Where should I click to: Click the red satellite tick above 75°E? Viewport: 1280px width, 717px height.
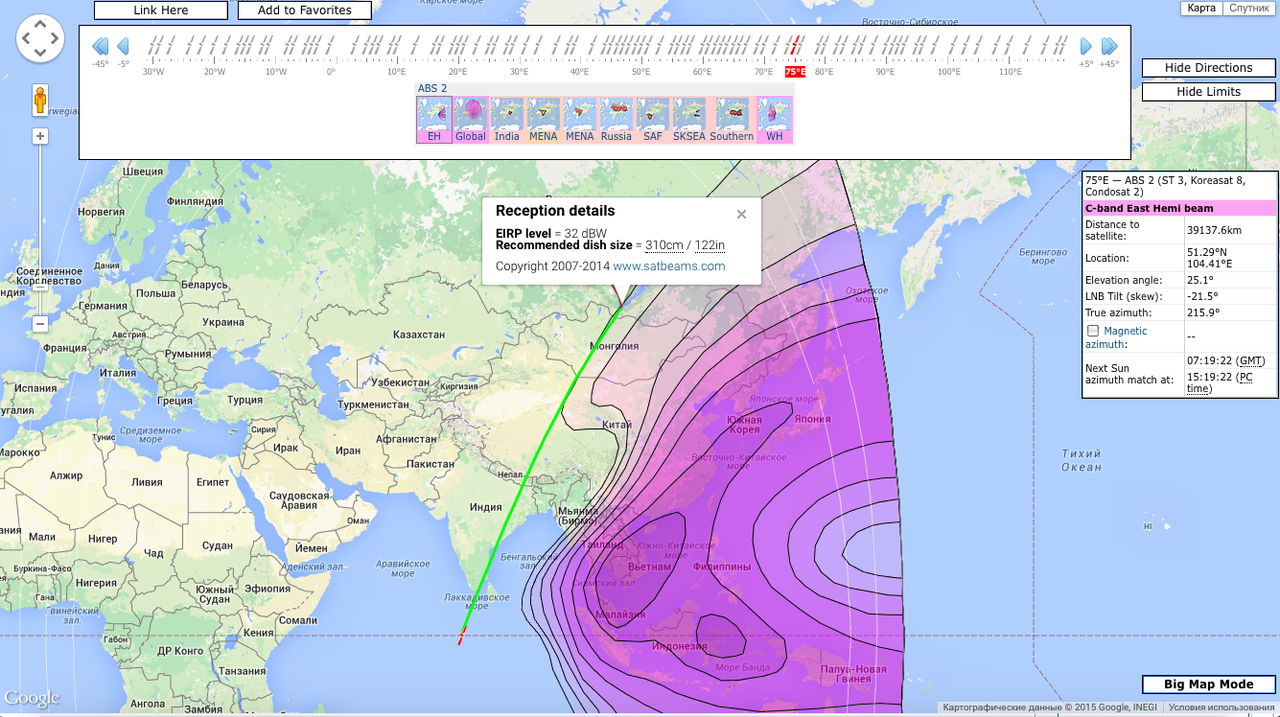click(795, 45)
